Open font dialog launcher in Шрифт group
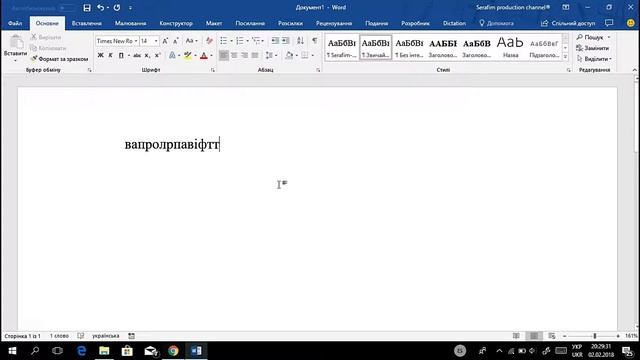 click(x=213, y=70)
